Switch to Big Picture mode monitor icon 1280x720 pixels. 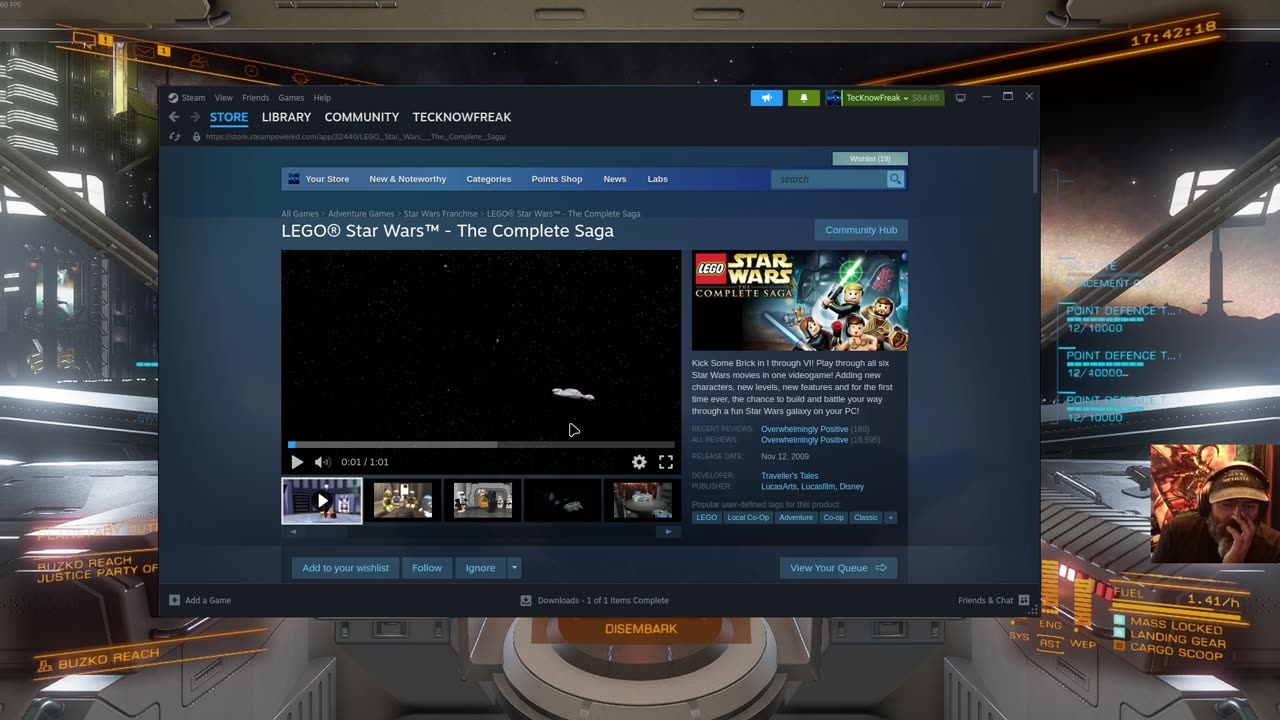point(961,98)
